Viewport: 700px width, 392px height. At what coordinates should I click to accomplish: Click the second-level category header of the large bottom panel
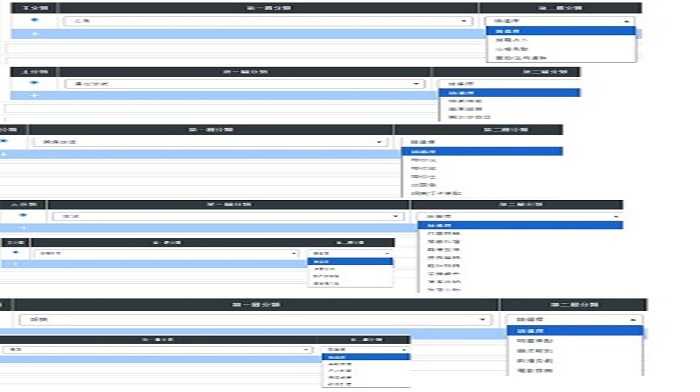(x=573, y=304)
